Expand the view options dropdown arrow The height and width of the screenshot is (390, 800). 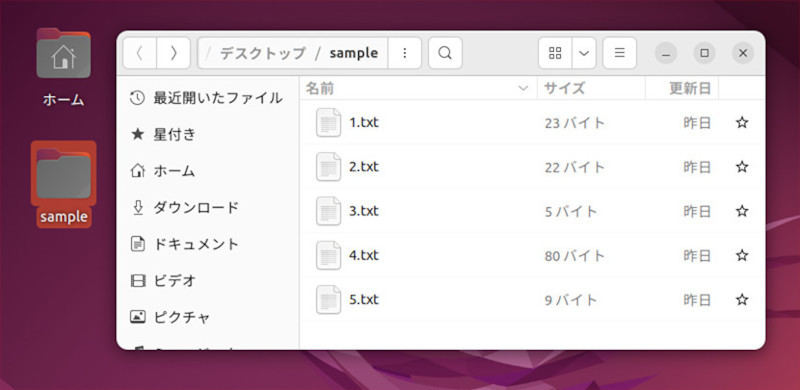(584, 53)
